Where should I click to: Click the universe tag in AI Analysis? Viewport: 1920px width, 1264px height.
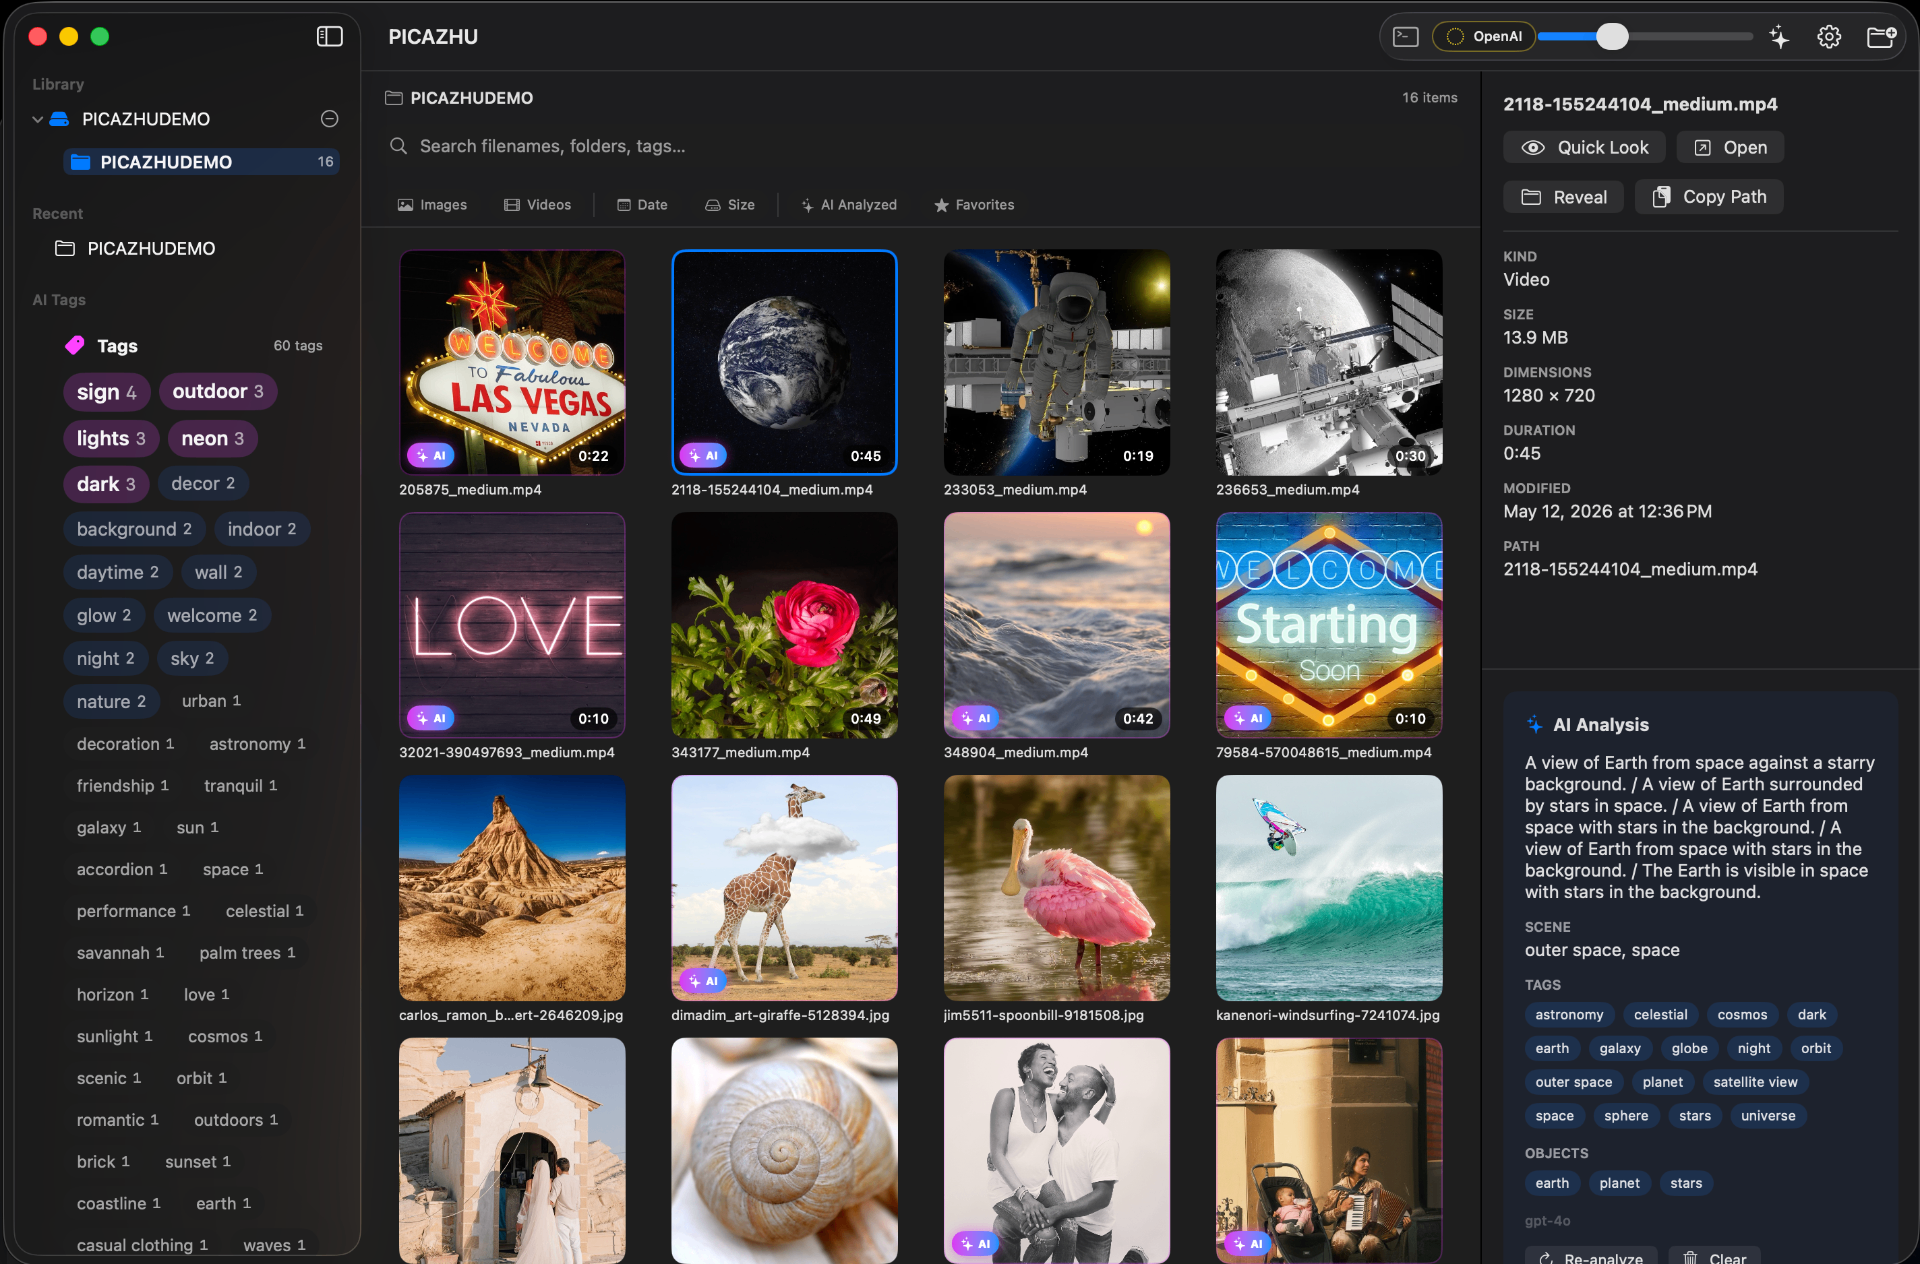[x=1768, y=1116]
